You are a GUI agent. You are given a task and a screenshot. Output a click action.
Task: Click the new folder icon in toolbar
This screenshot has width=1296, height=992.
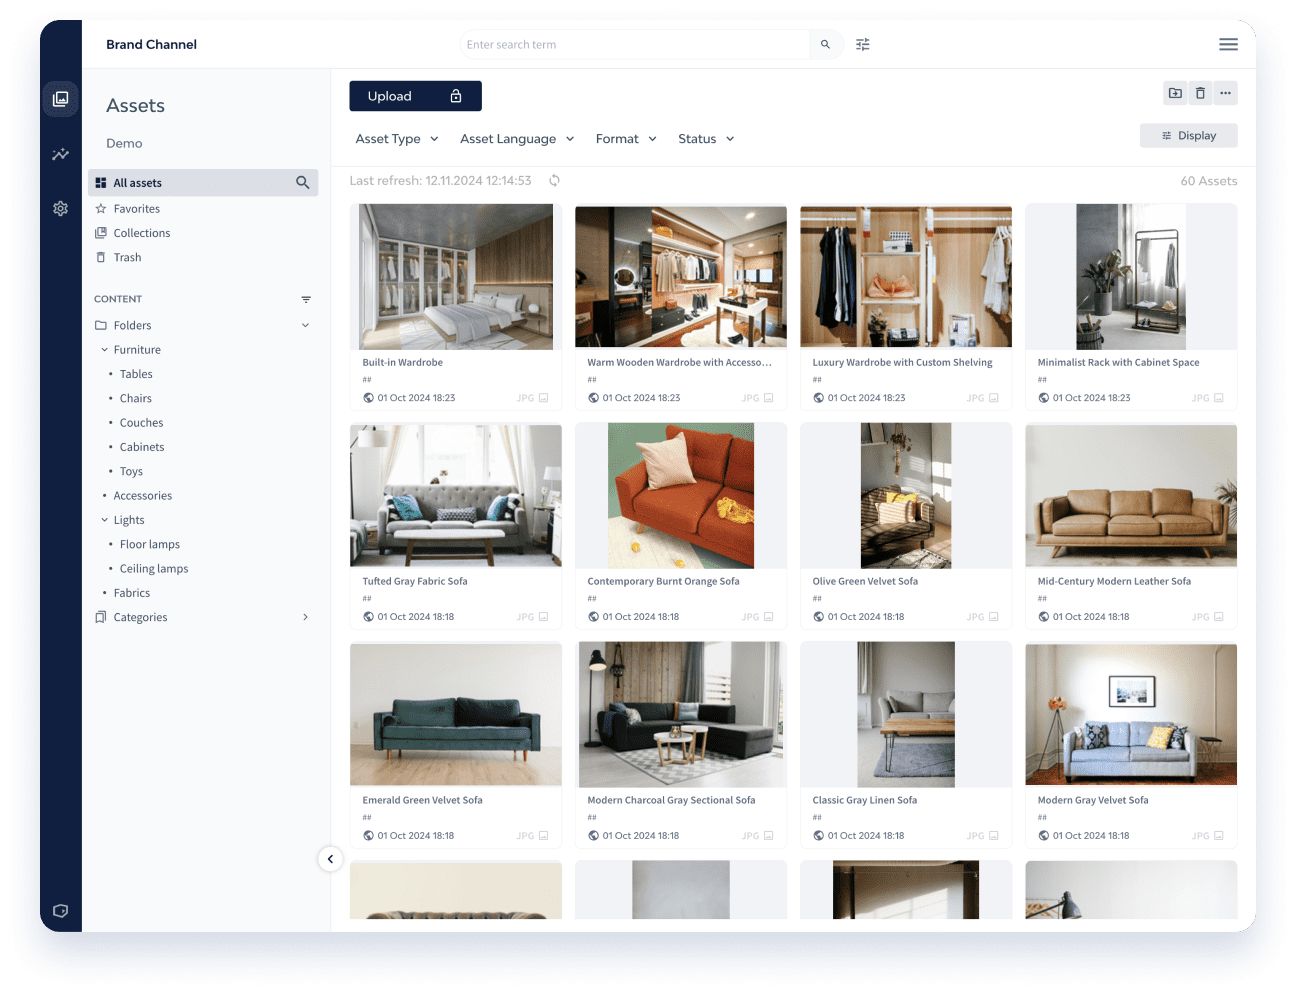pyautogui.click(x=1175, y=93)
